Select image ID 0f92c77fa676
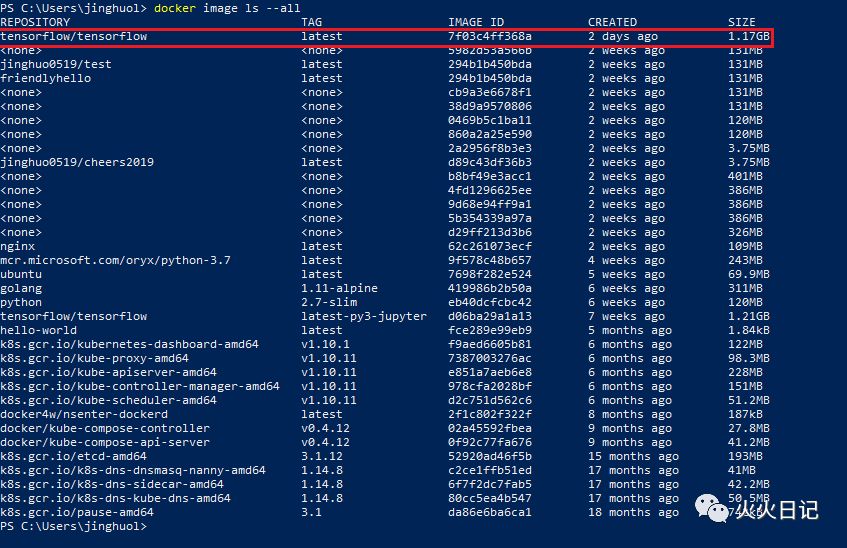 (x=490, y=443)
